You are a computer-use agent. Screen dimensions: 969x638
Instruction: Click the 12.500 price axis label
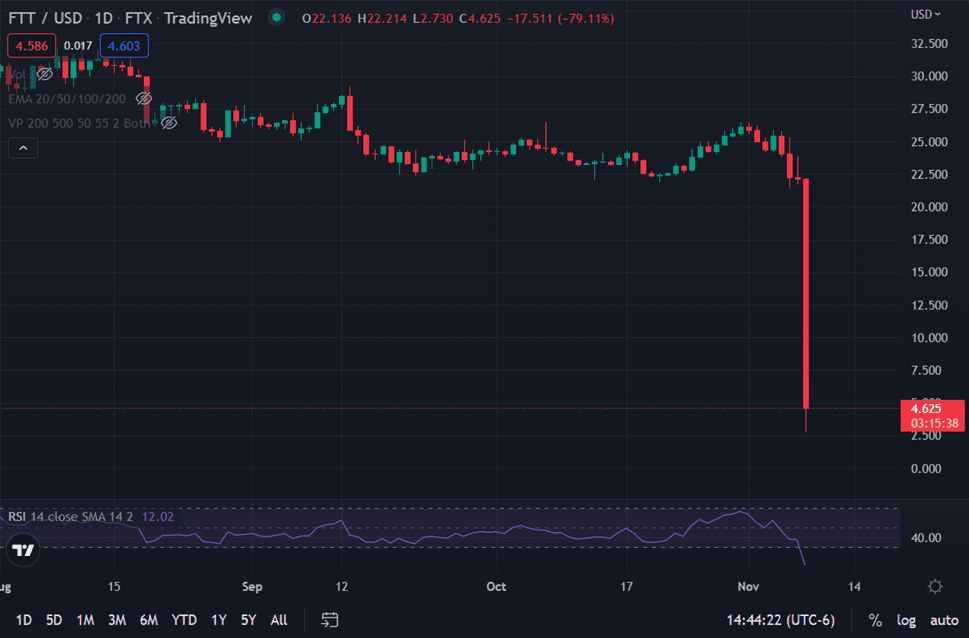tap(929, 305)
